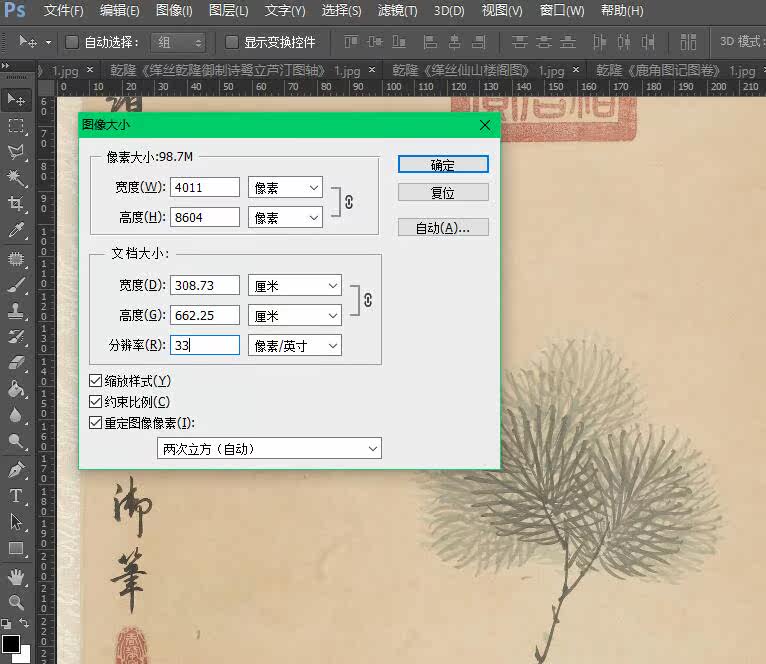Open the 像素/英寸 resolution unit dropdown
Image resolution: width=766 pixels, height=664 pixels.
295,346
